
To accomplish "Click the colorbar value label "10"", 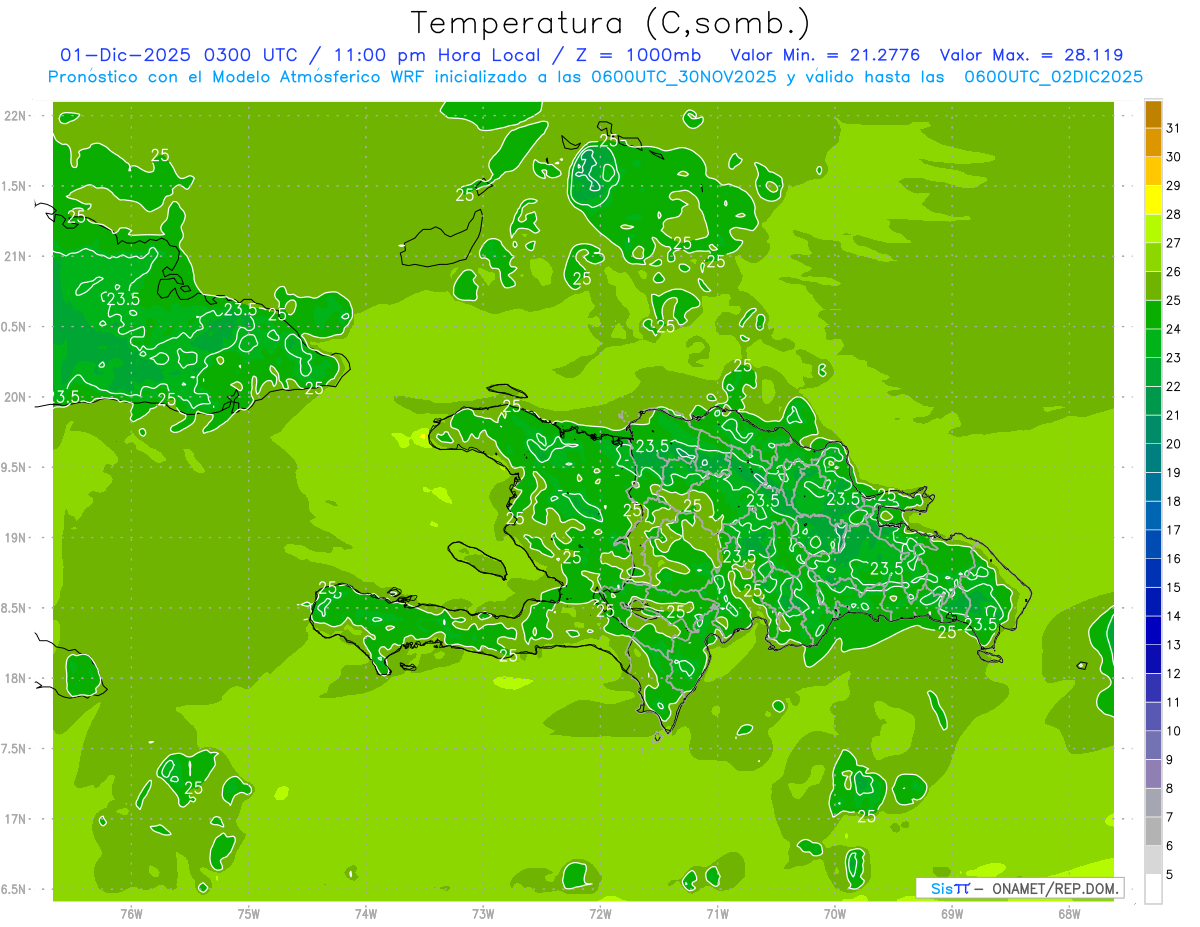I will point(1174,731).
